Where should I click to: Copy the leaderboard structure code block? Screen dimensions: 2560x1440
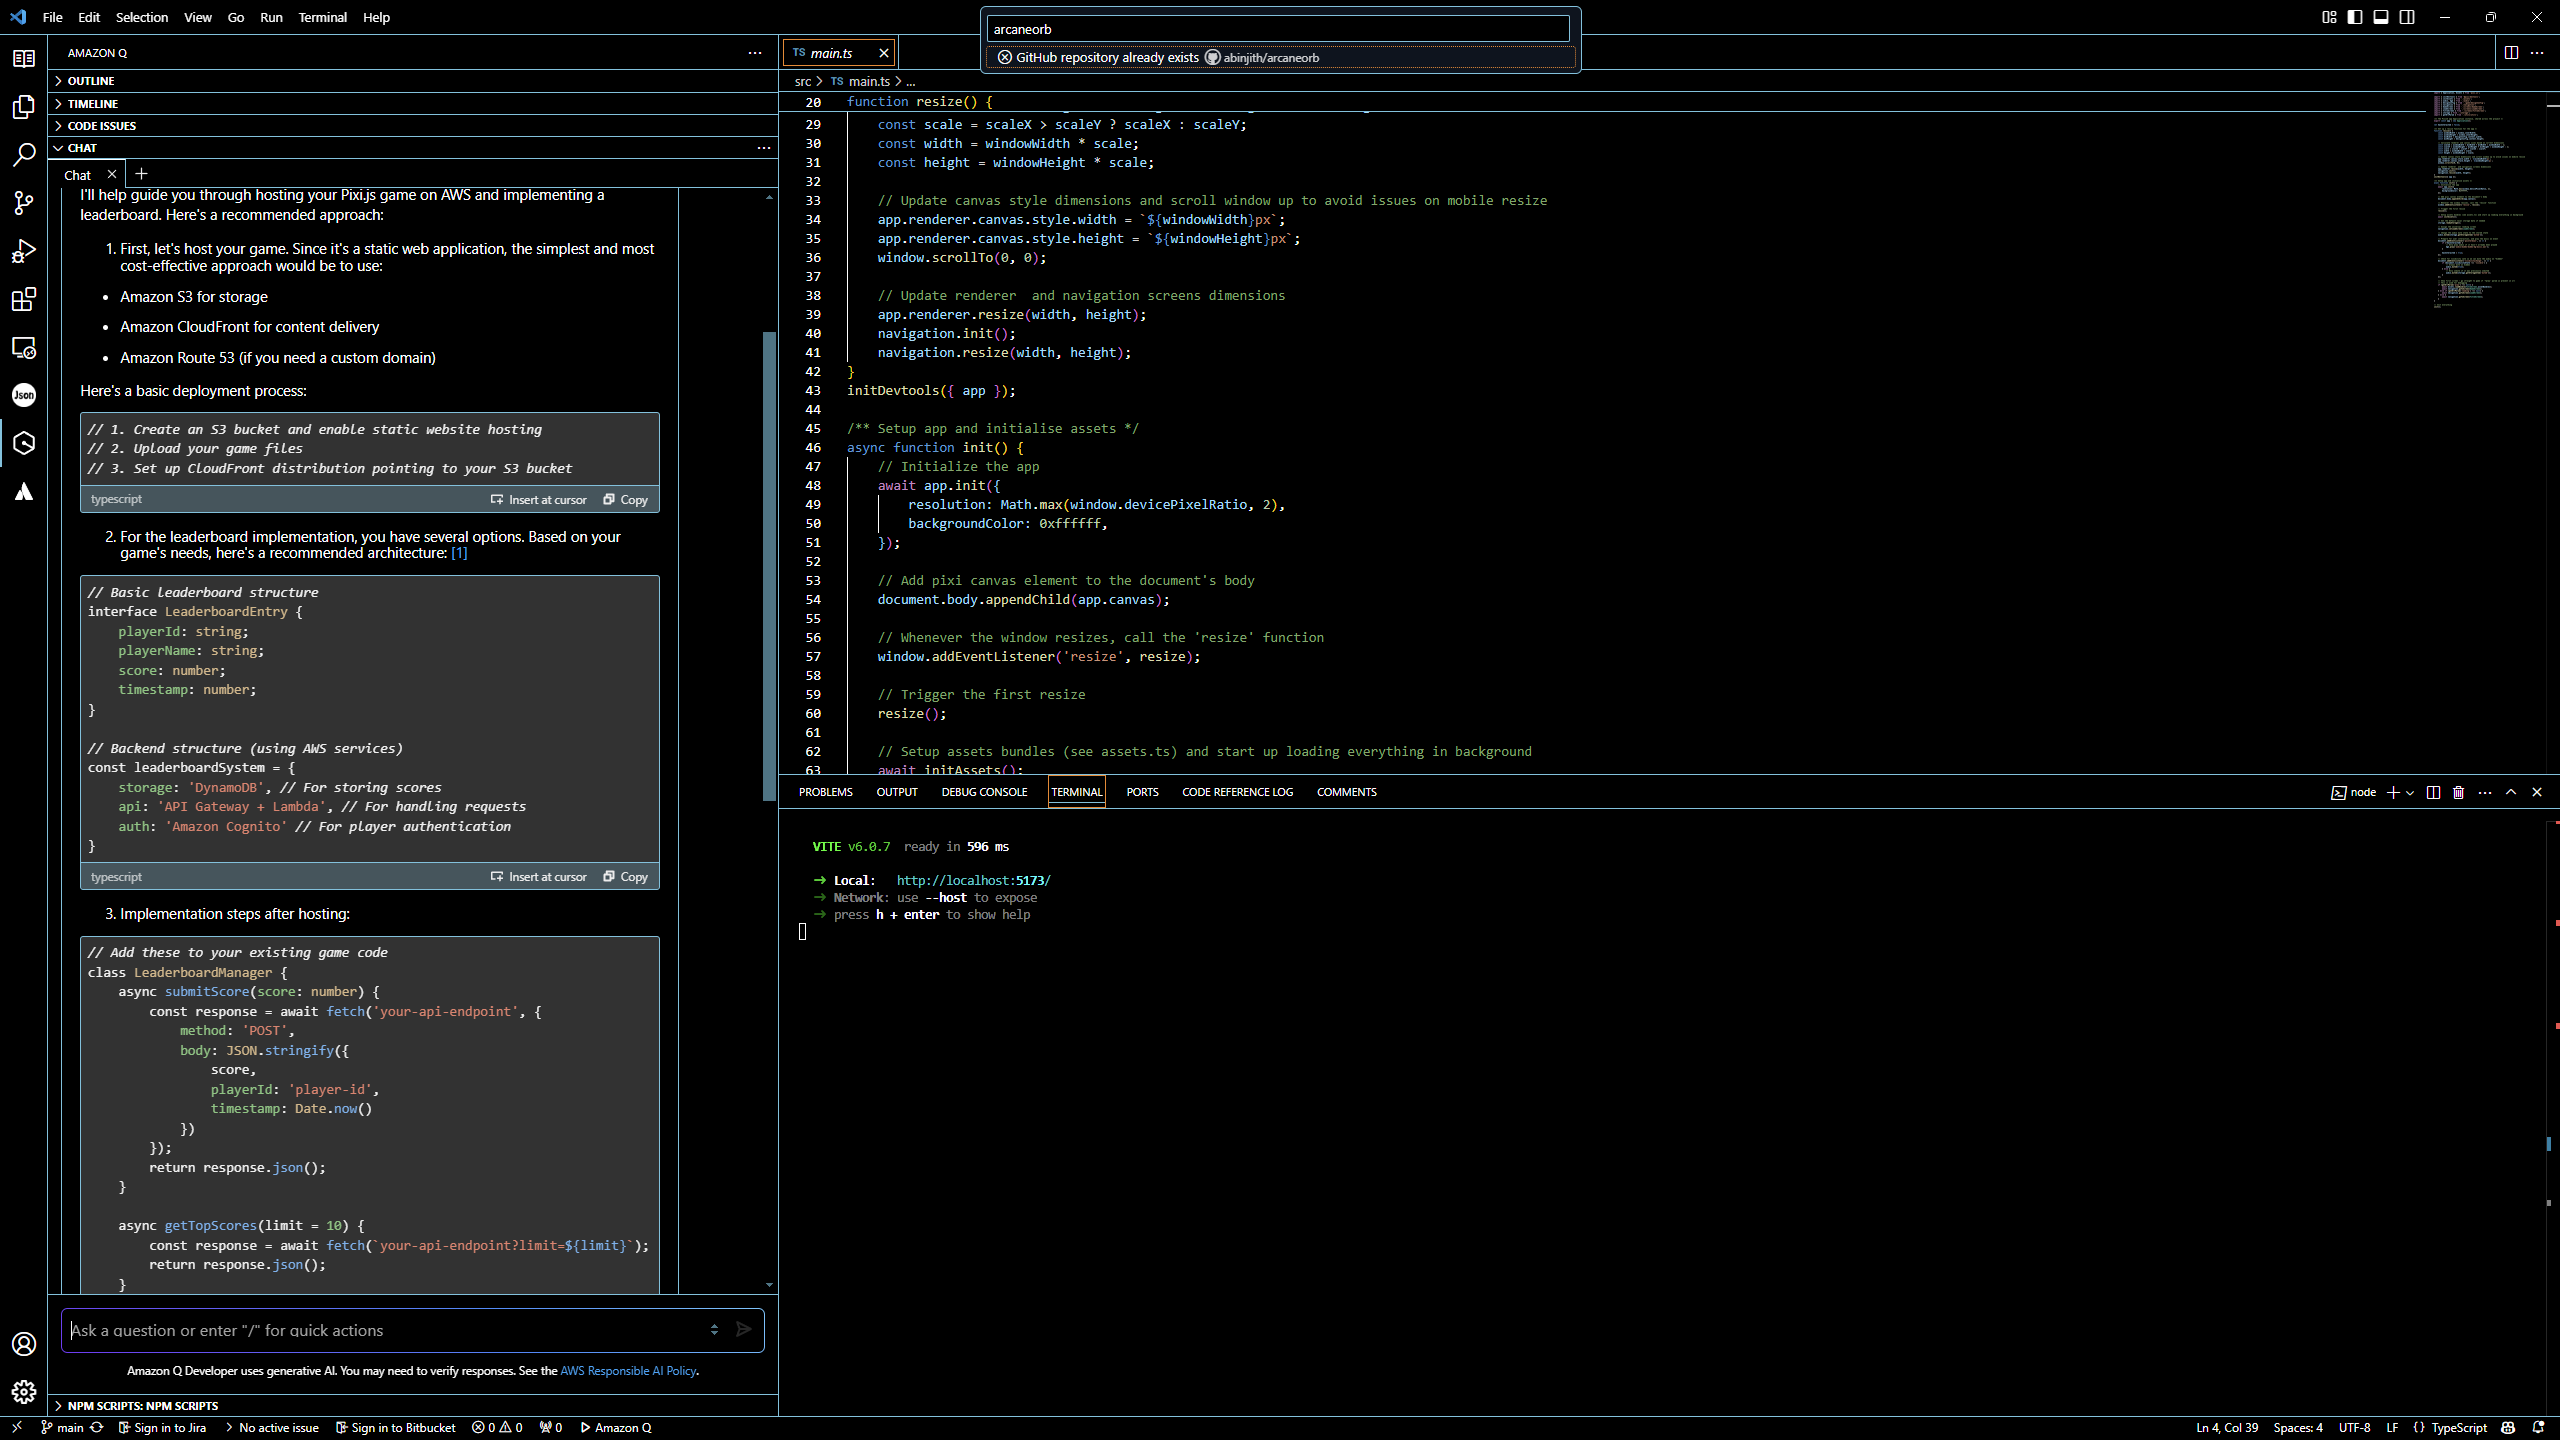coord(626,877)
